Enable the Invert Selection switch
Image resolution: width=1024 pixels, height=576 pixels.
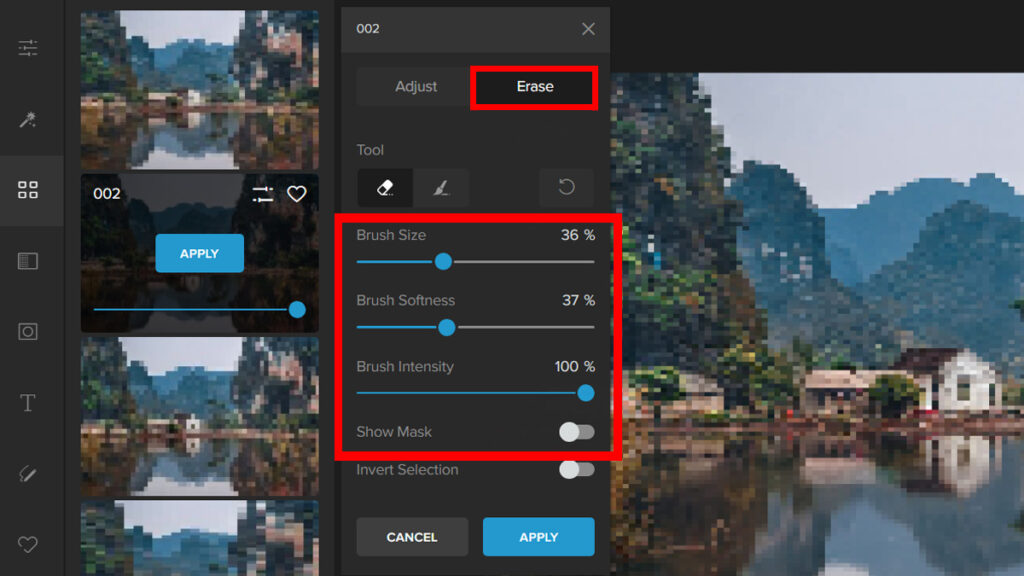click(576, 470)
